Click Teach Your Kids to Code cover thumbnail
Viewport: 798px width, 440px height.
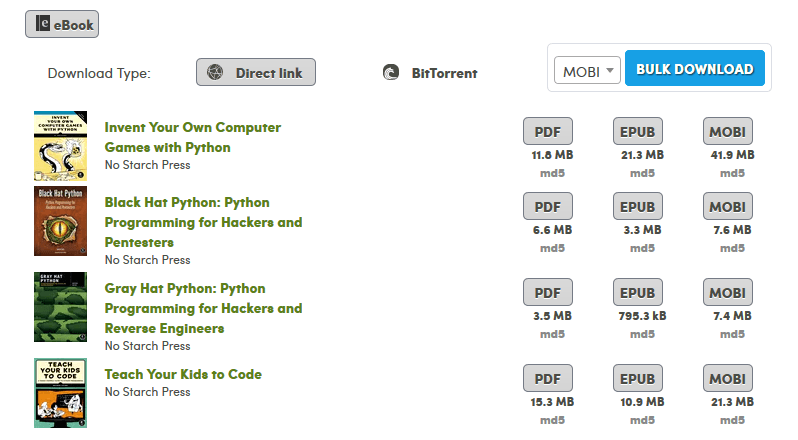click(x=61, y=393)
